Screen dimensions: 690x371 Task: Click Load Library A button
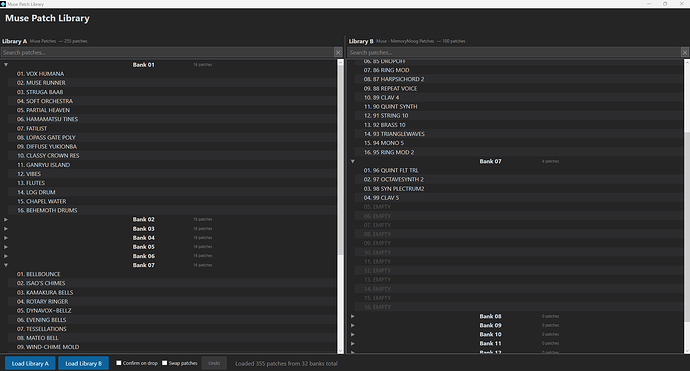pyautogui.click(x=30, y=363)
